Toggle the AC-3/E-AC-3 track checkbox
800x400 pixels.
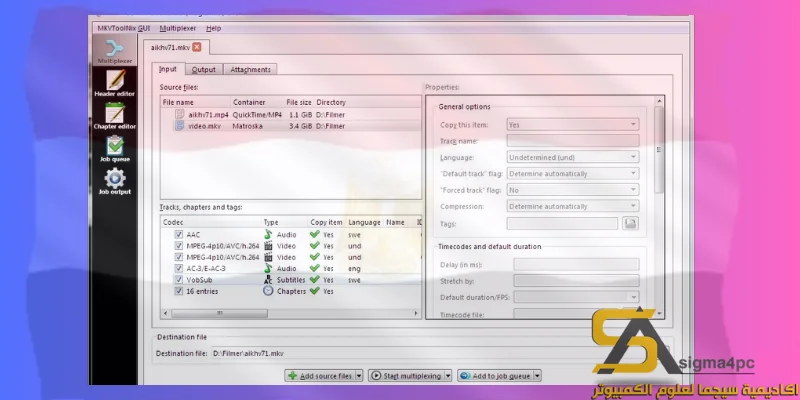click(179, 268)
